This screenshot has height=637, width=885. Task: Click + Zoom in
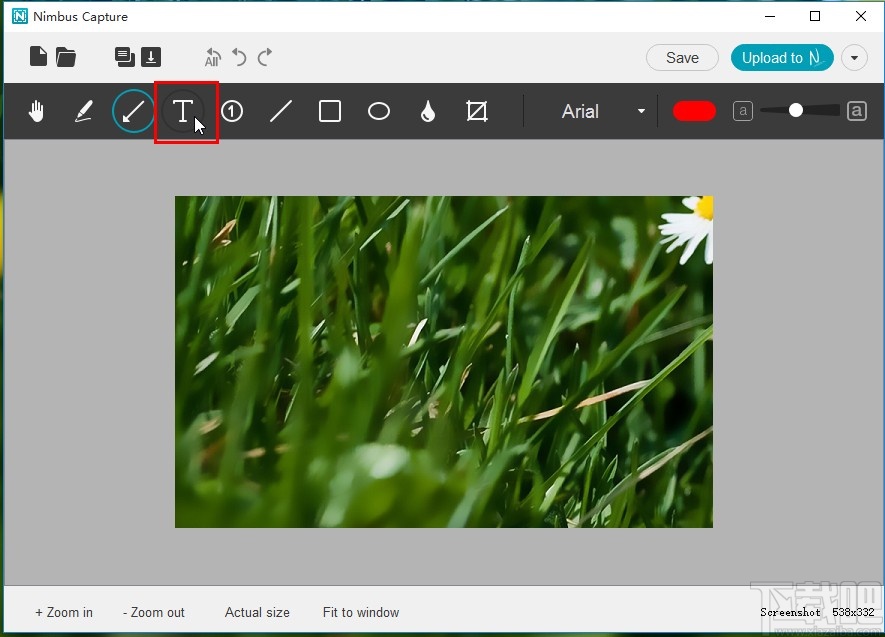point(64,612)
